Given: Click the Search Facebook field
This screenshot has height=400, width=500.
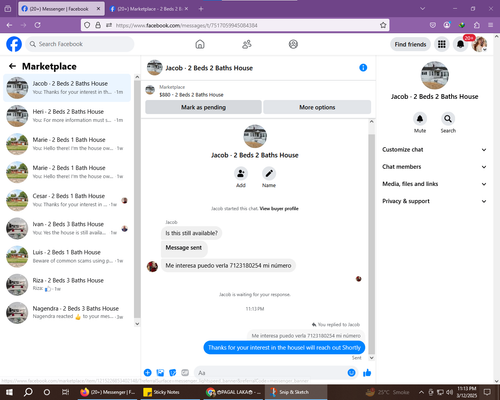Looking at the screenshot, I should pos(80,44).
